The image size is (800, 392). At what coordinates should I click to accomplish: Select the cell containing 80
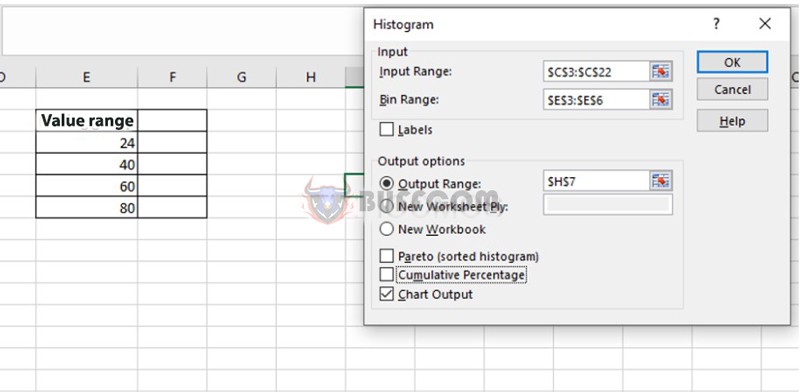click(x=87, y=207)
